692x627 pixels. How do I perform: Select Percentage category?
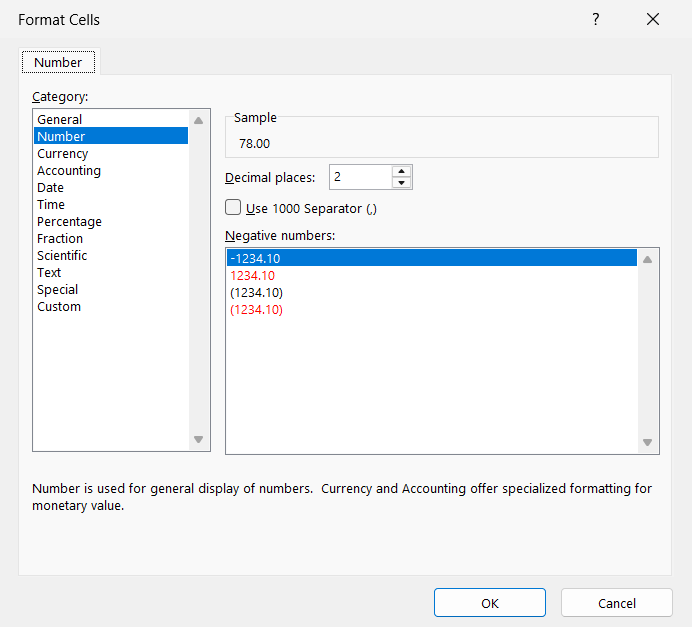coord(111,222)
